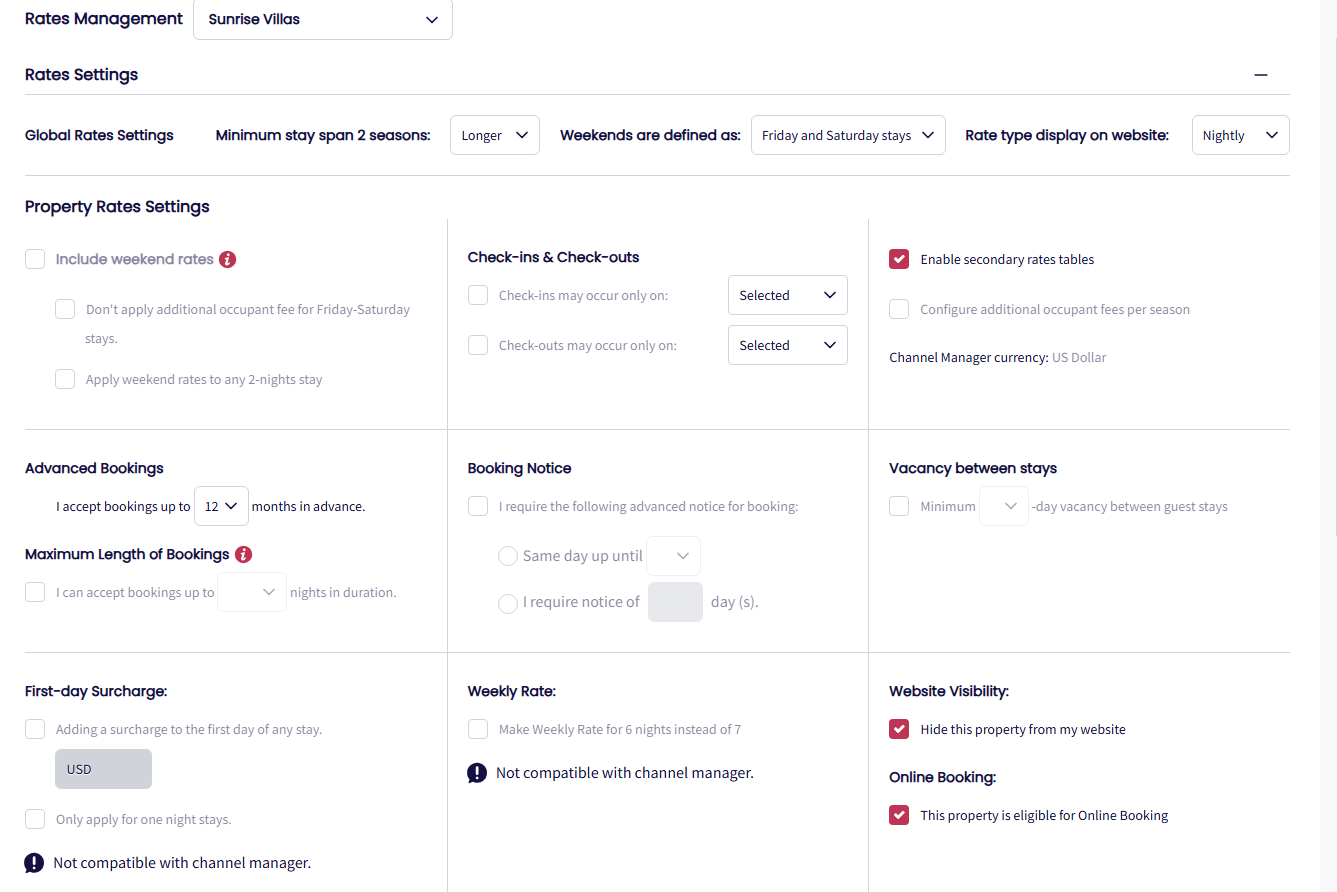1337x892 pixels.
Task: Open the Minimum stay span 2 seasons dropdown
Action: pyautogui.click(x=494, y=136)
